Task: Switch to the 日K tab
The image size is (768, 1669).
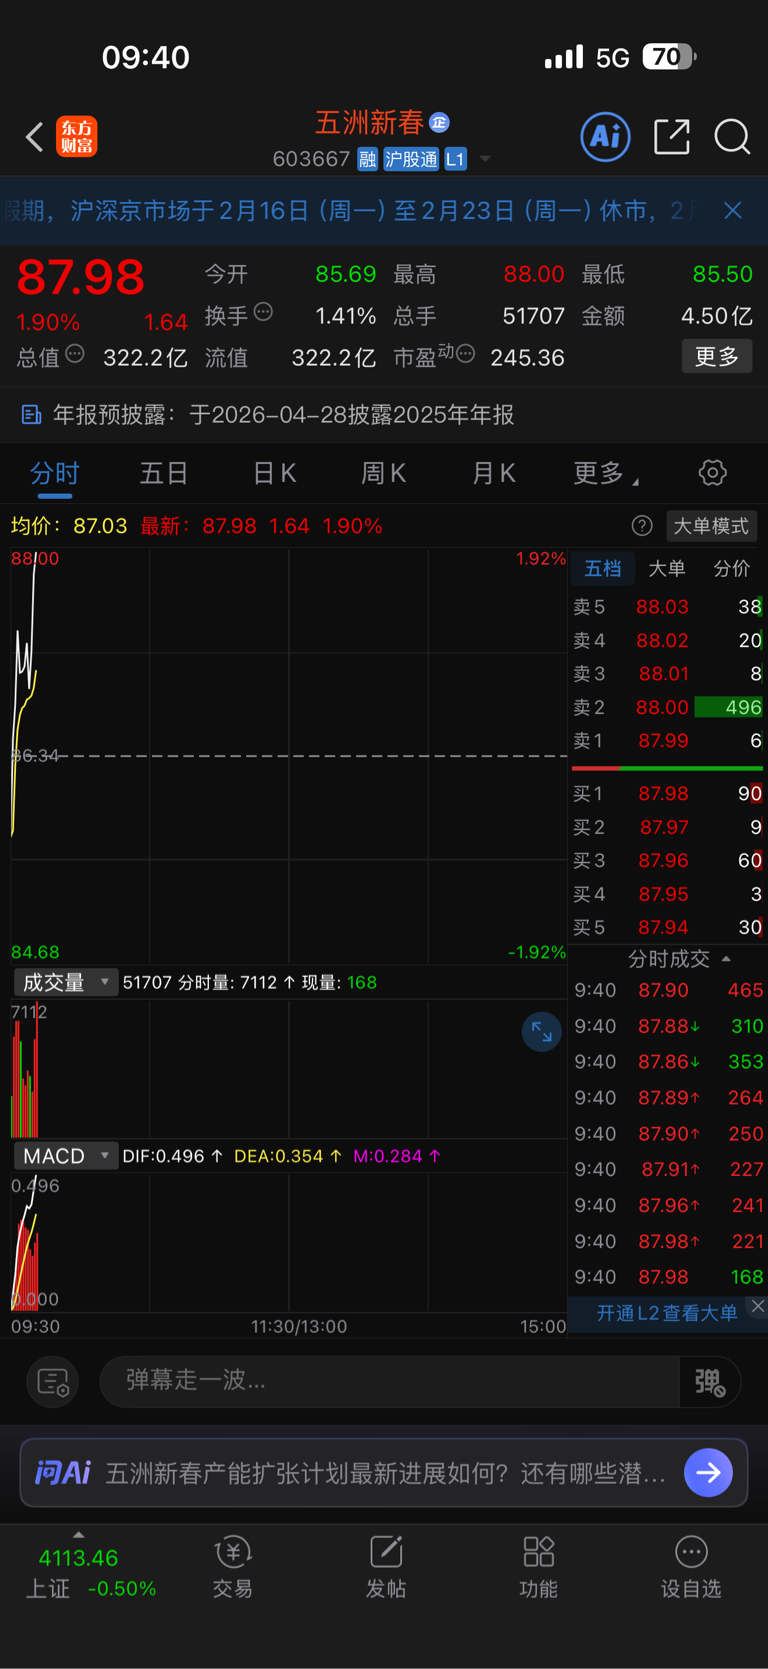Action: 275,473
